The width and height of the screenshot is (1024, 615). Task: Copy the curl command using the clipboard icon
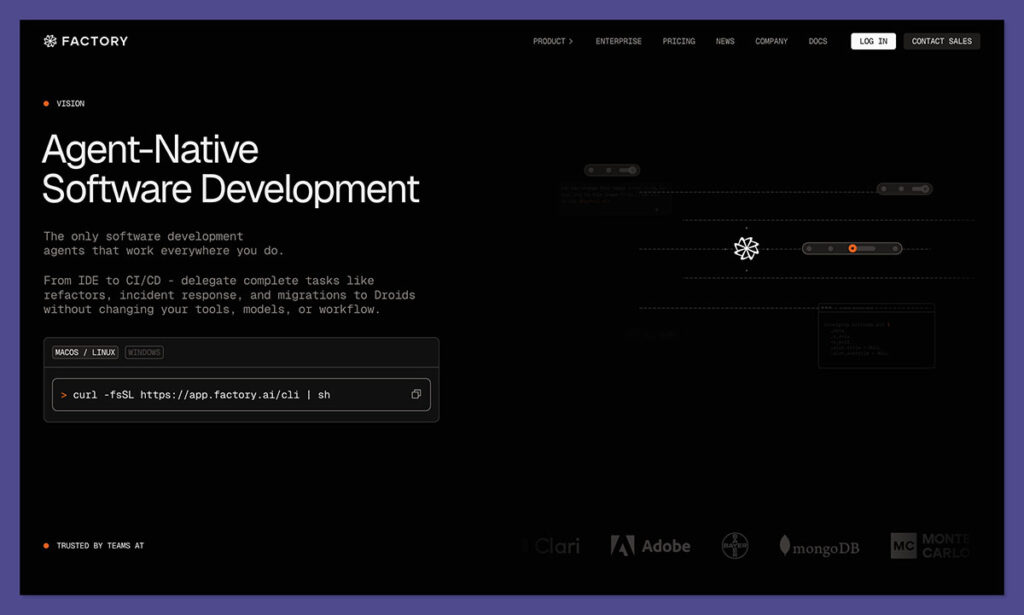tap(416, 394)
